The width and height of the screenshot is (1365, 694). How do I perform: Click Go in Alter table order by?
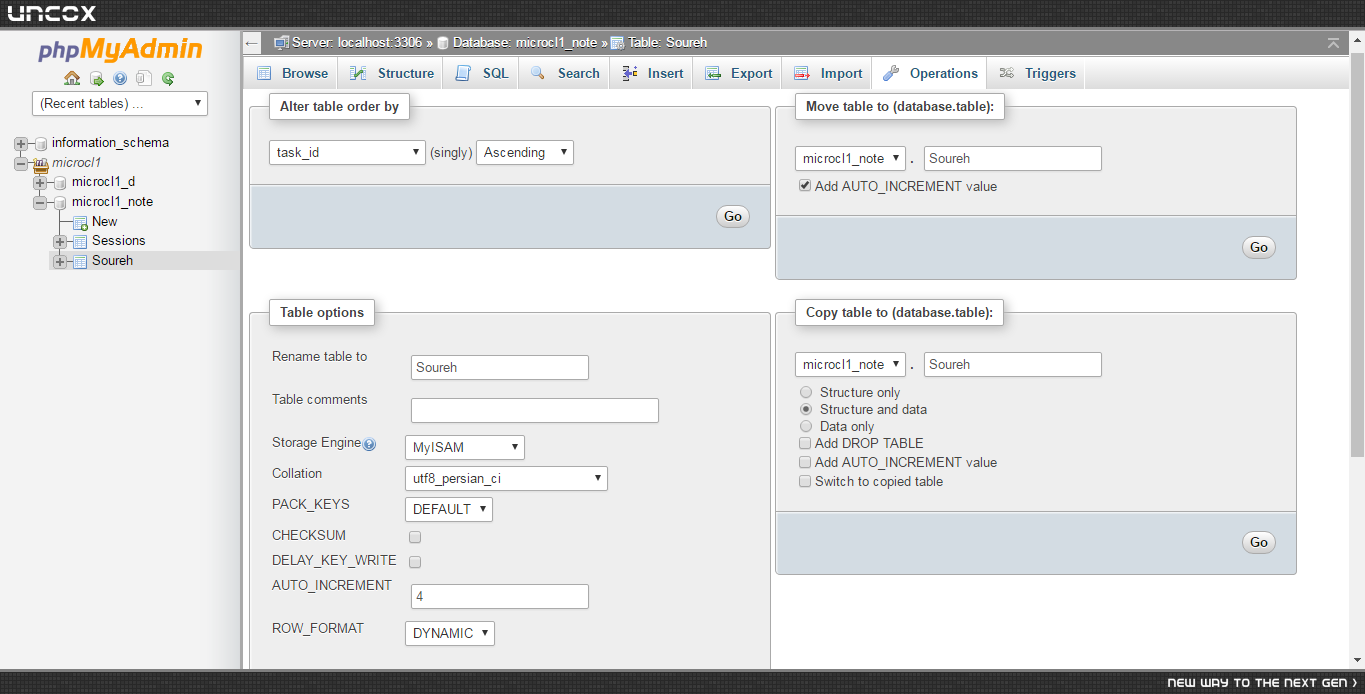click(733, 216)
